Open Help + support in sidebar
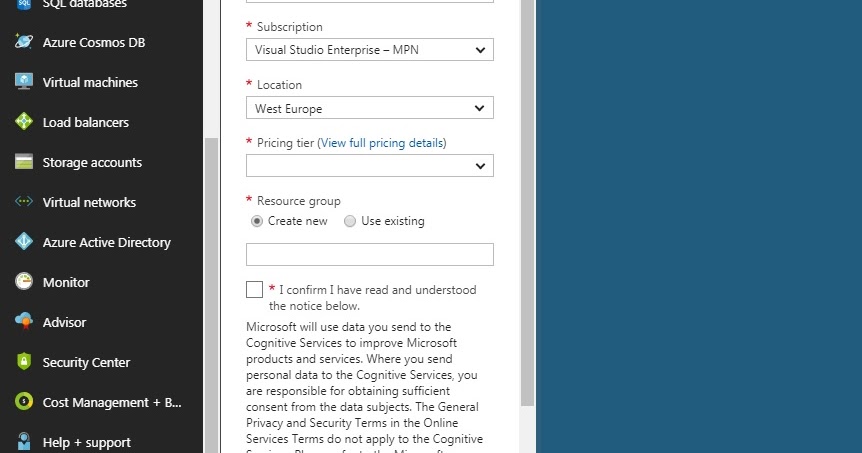 point(86,442)
